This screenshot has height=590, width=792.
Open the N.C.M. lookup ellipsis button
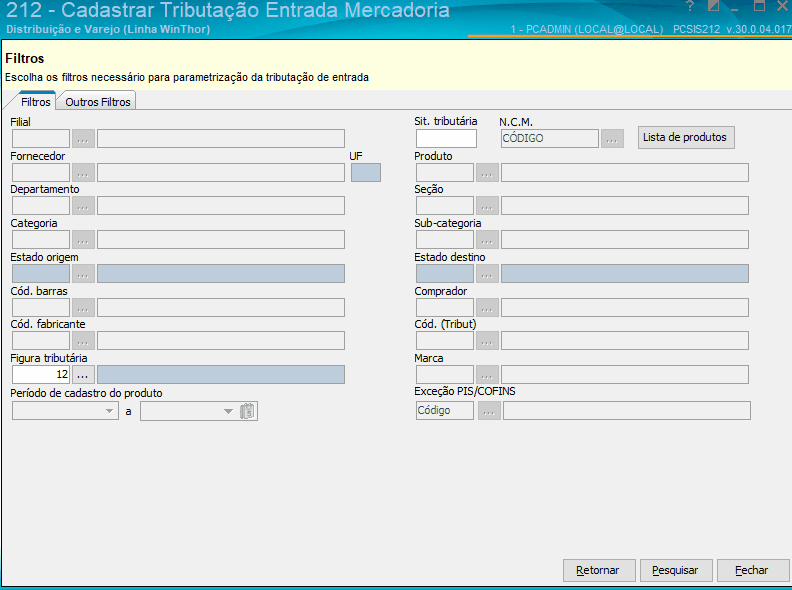[612, 138]
